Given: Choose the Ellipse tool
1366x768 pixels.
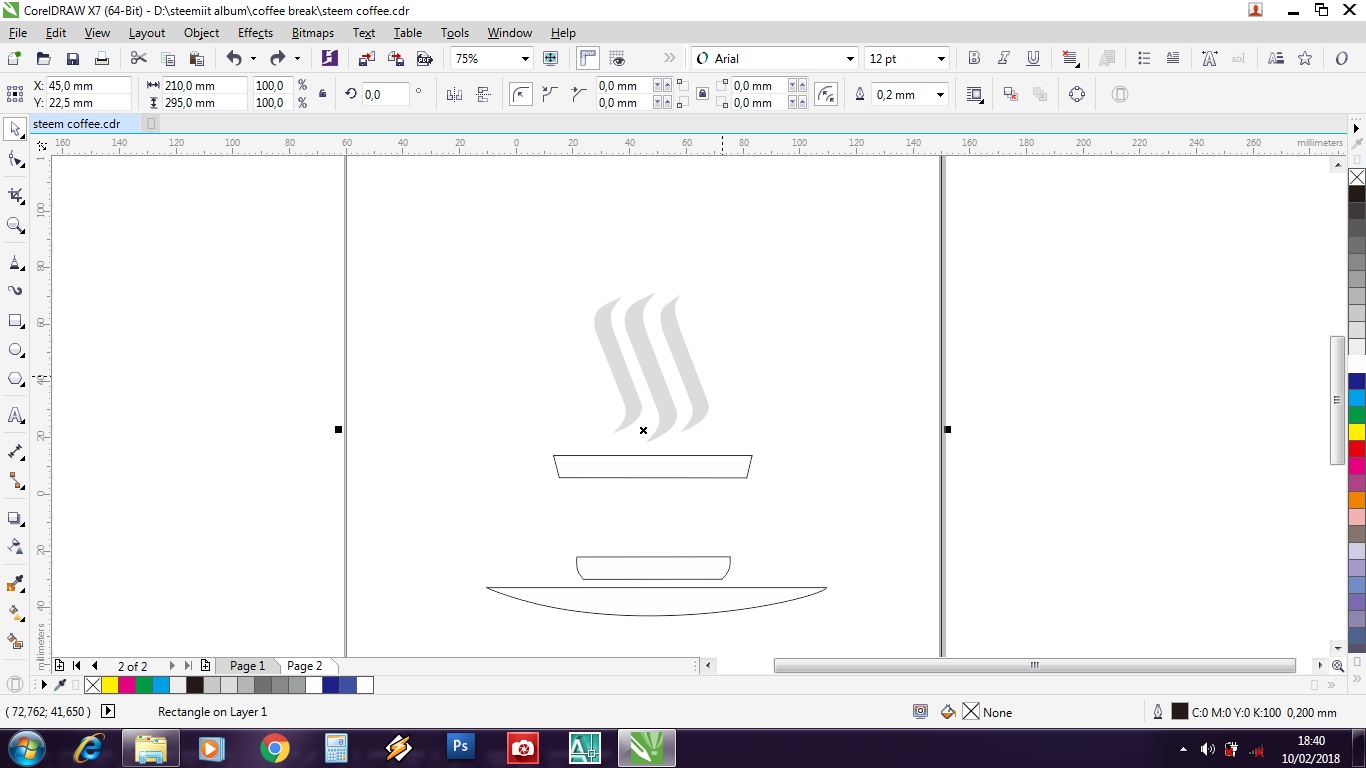Looking at the screenshot, I should click(15, 350).
